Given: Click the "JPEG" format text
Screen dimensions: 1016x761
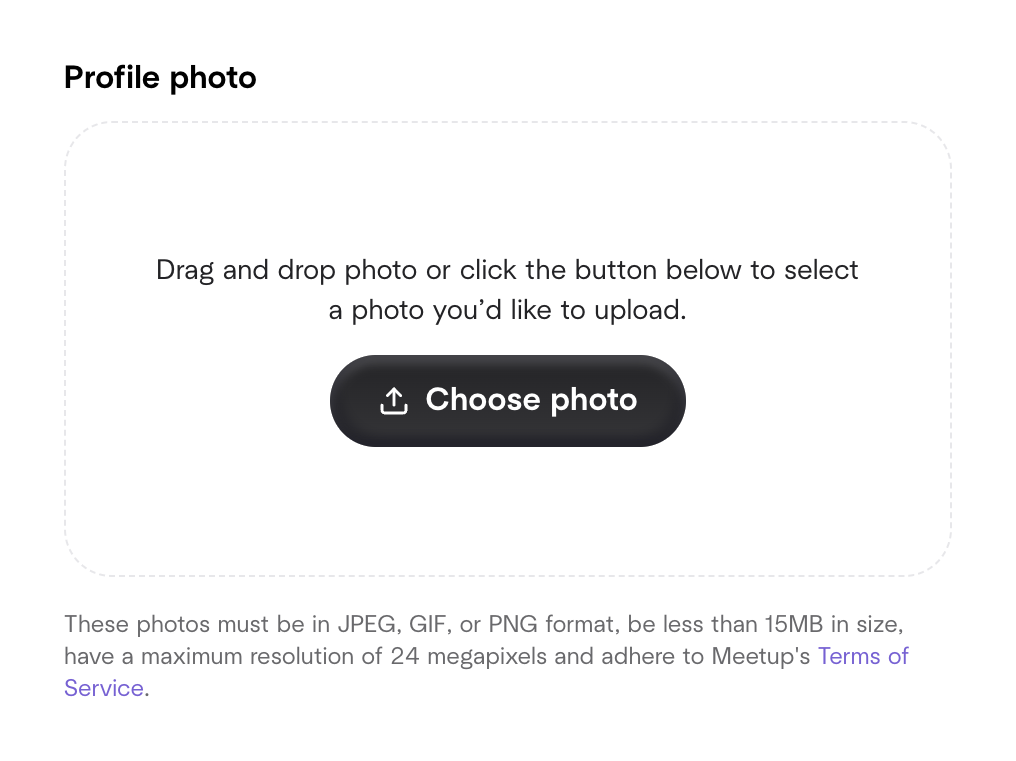Looking at the screenshot, I should coord(370,626).
